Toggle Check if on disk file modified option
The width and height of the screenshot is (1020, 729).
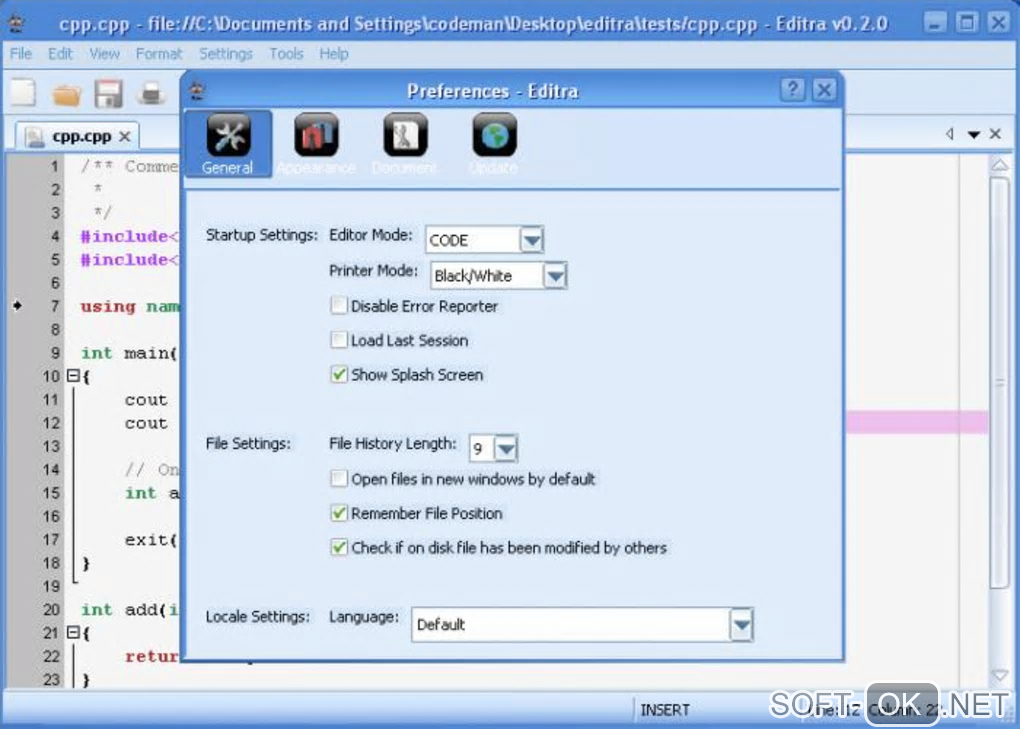coord(339,548)
